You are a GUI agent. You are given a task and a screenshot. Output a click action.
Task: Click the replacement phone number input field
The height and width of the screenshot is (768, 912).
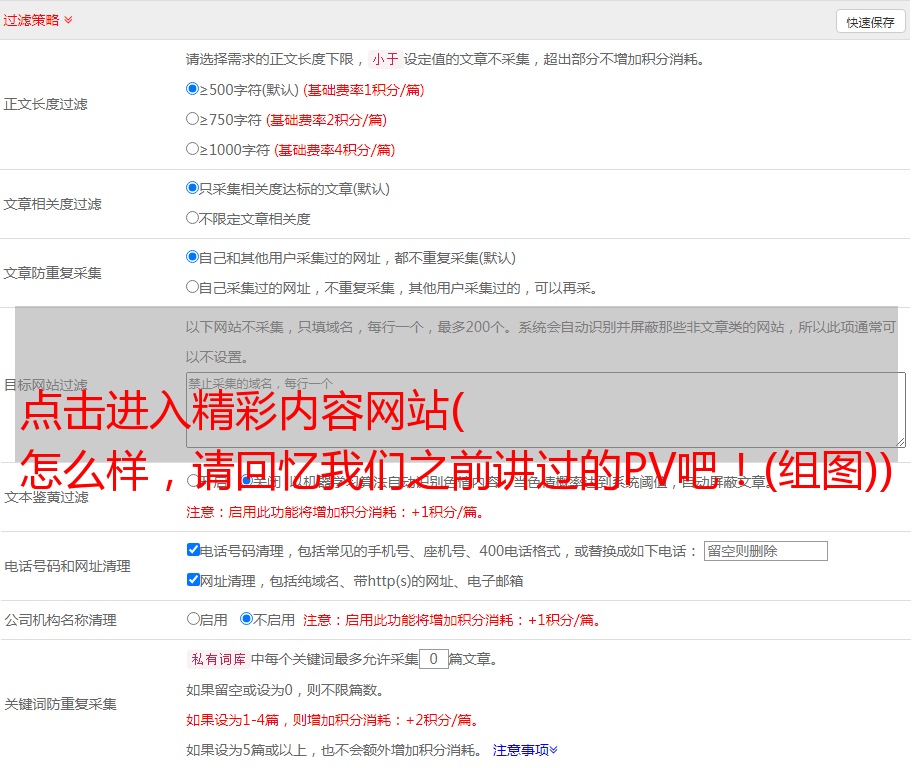765,551
